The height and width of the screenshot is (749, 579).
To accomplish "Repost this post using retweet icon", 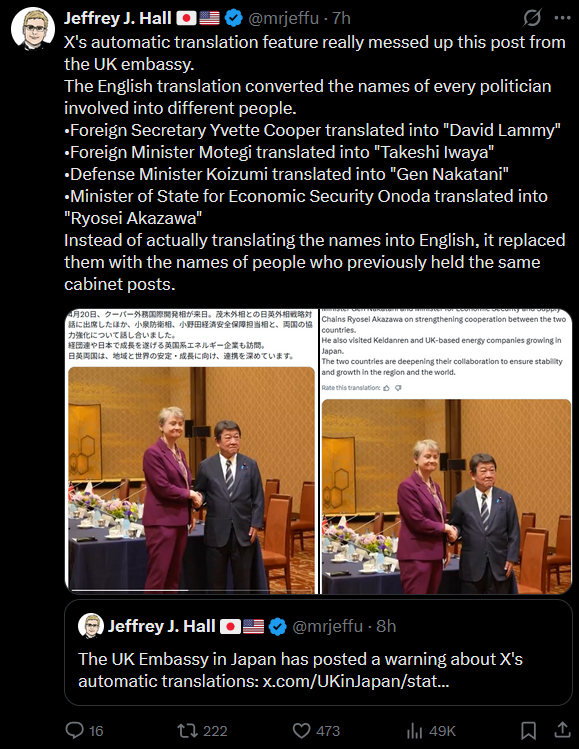I will tap(188, 730).
